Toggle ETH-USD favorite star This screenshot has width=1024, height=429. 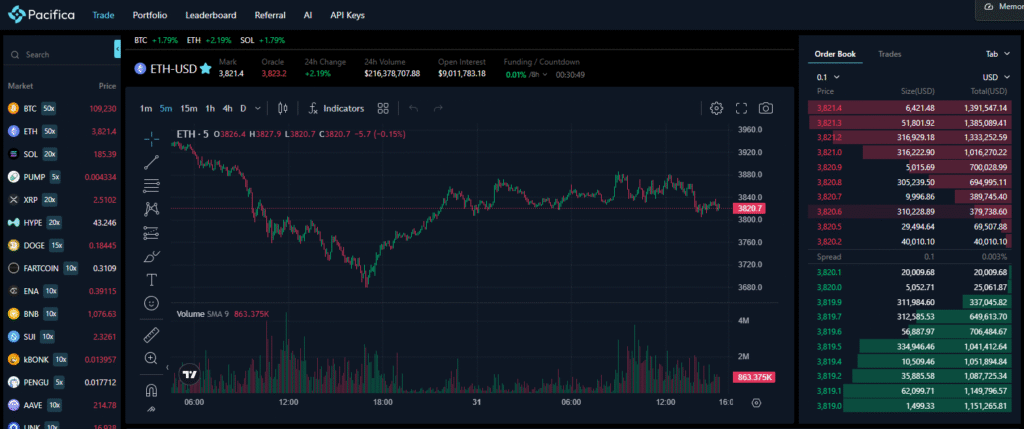tap(205, 69)
